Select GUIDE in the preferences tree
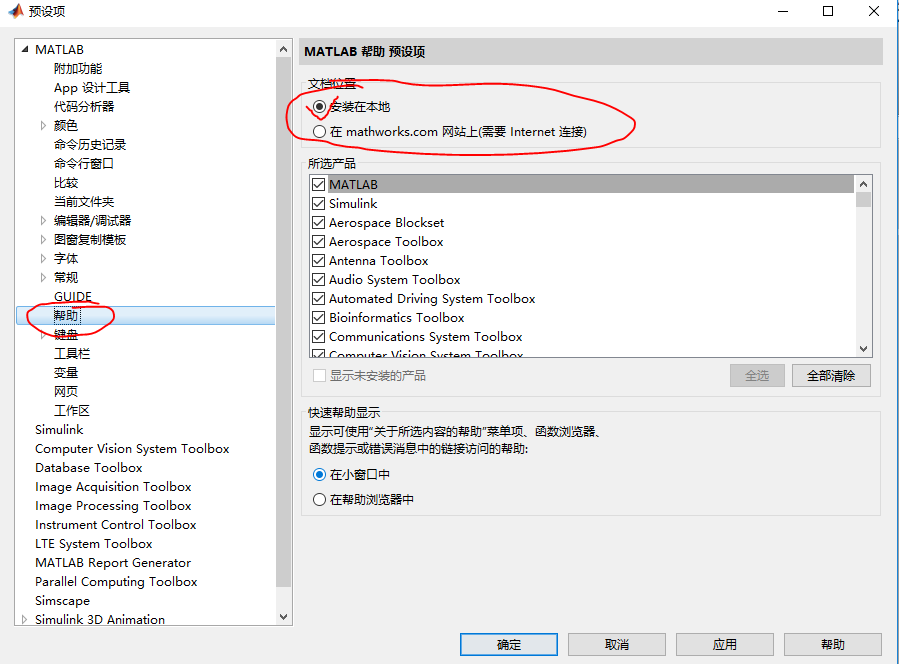 (73, 296)
